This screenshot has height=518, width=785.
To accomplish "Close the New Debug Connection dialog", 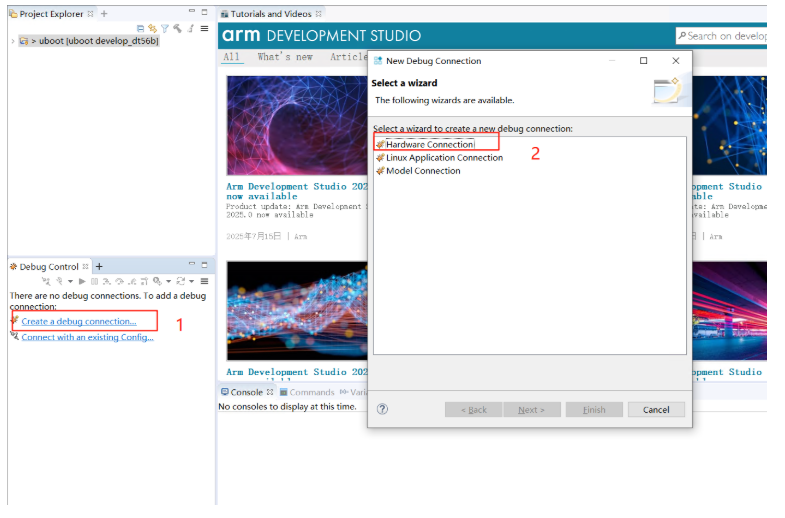I will click(x=675, y=61).
